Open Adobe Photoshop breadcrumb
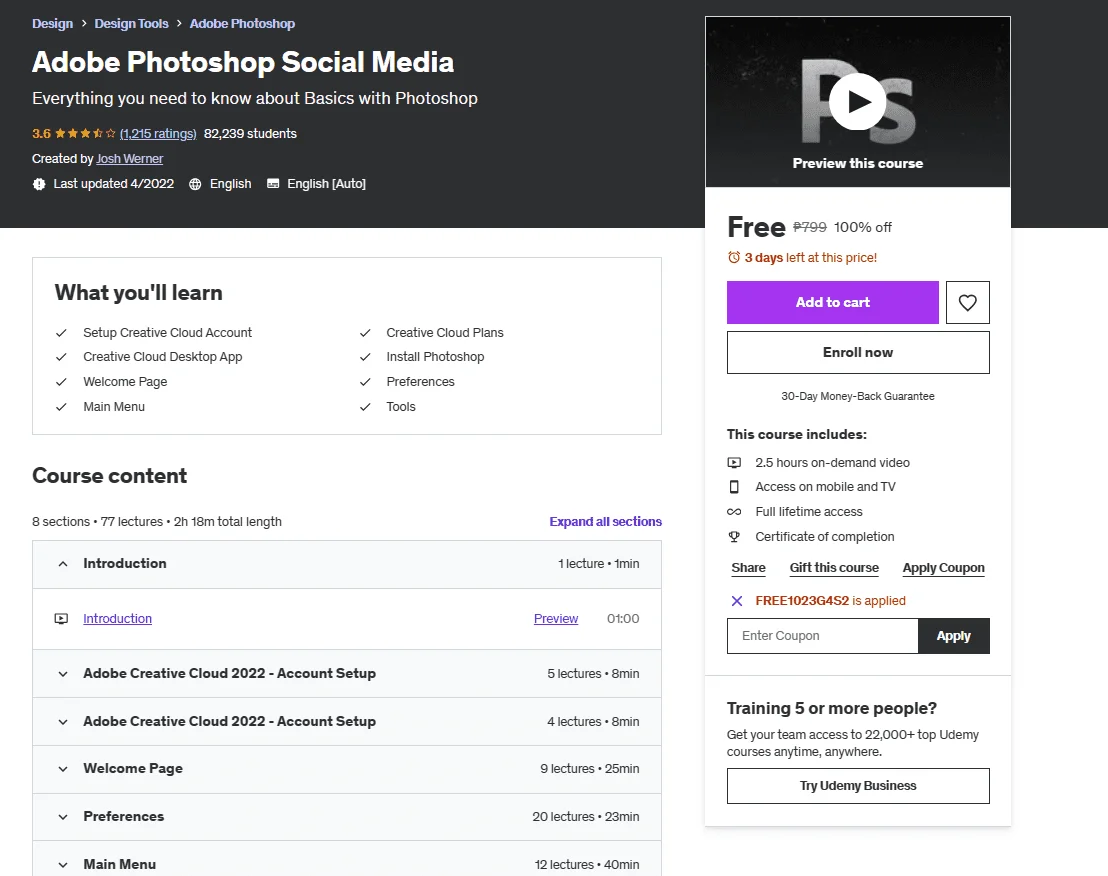The image size is (1108, 876). pyautogui.click(x=242, y=23)
